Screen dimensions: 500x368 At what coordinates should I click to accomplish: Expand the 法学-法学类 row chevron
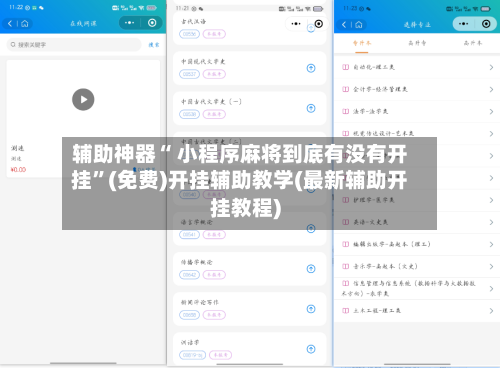point(491,111)
